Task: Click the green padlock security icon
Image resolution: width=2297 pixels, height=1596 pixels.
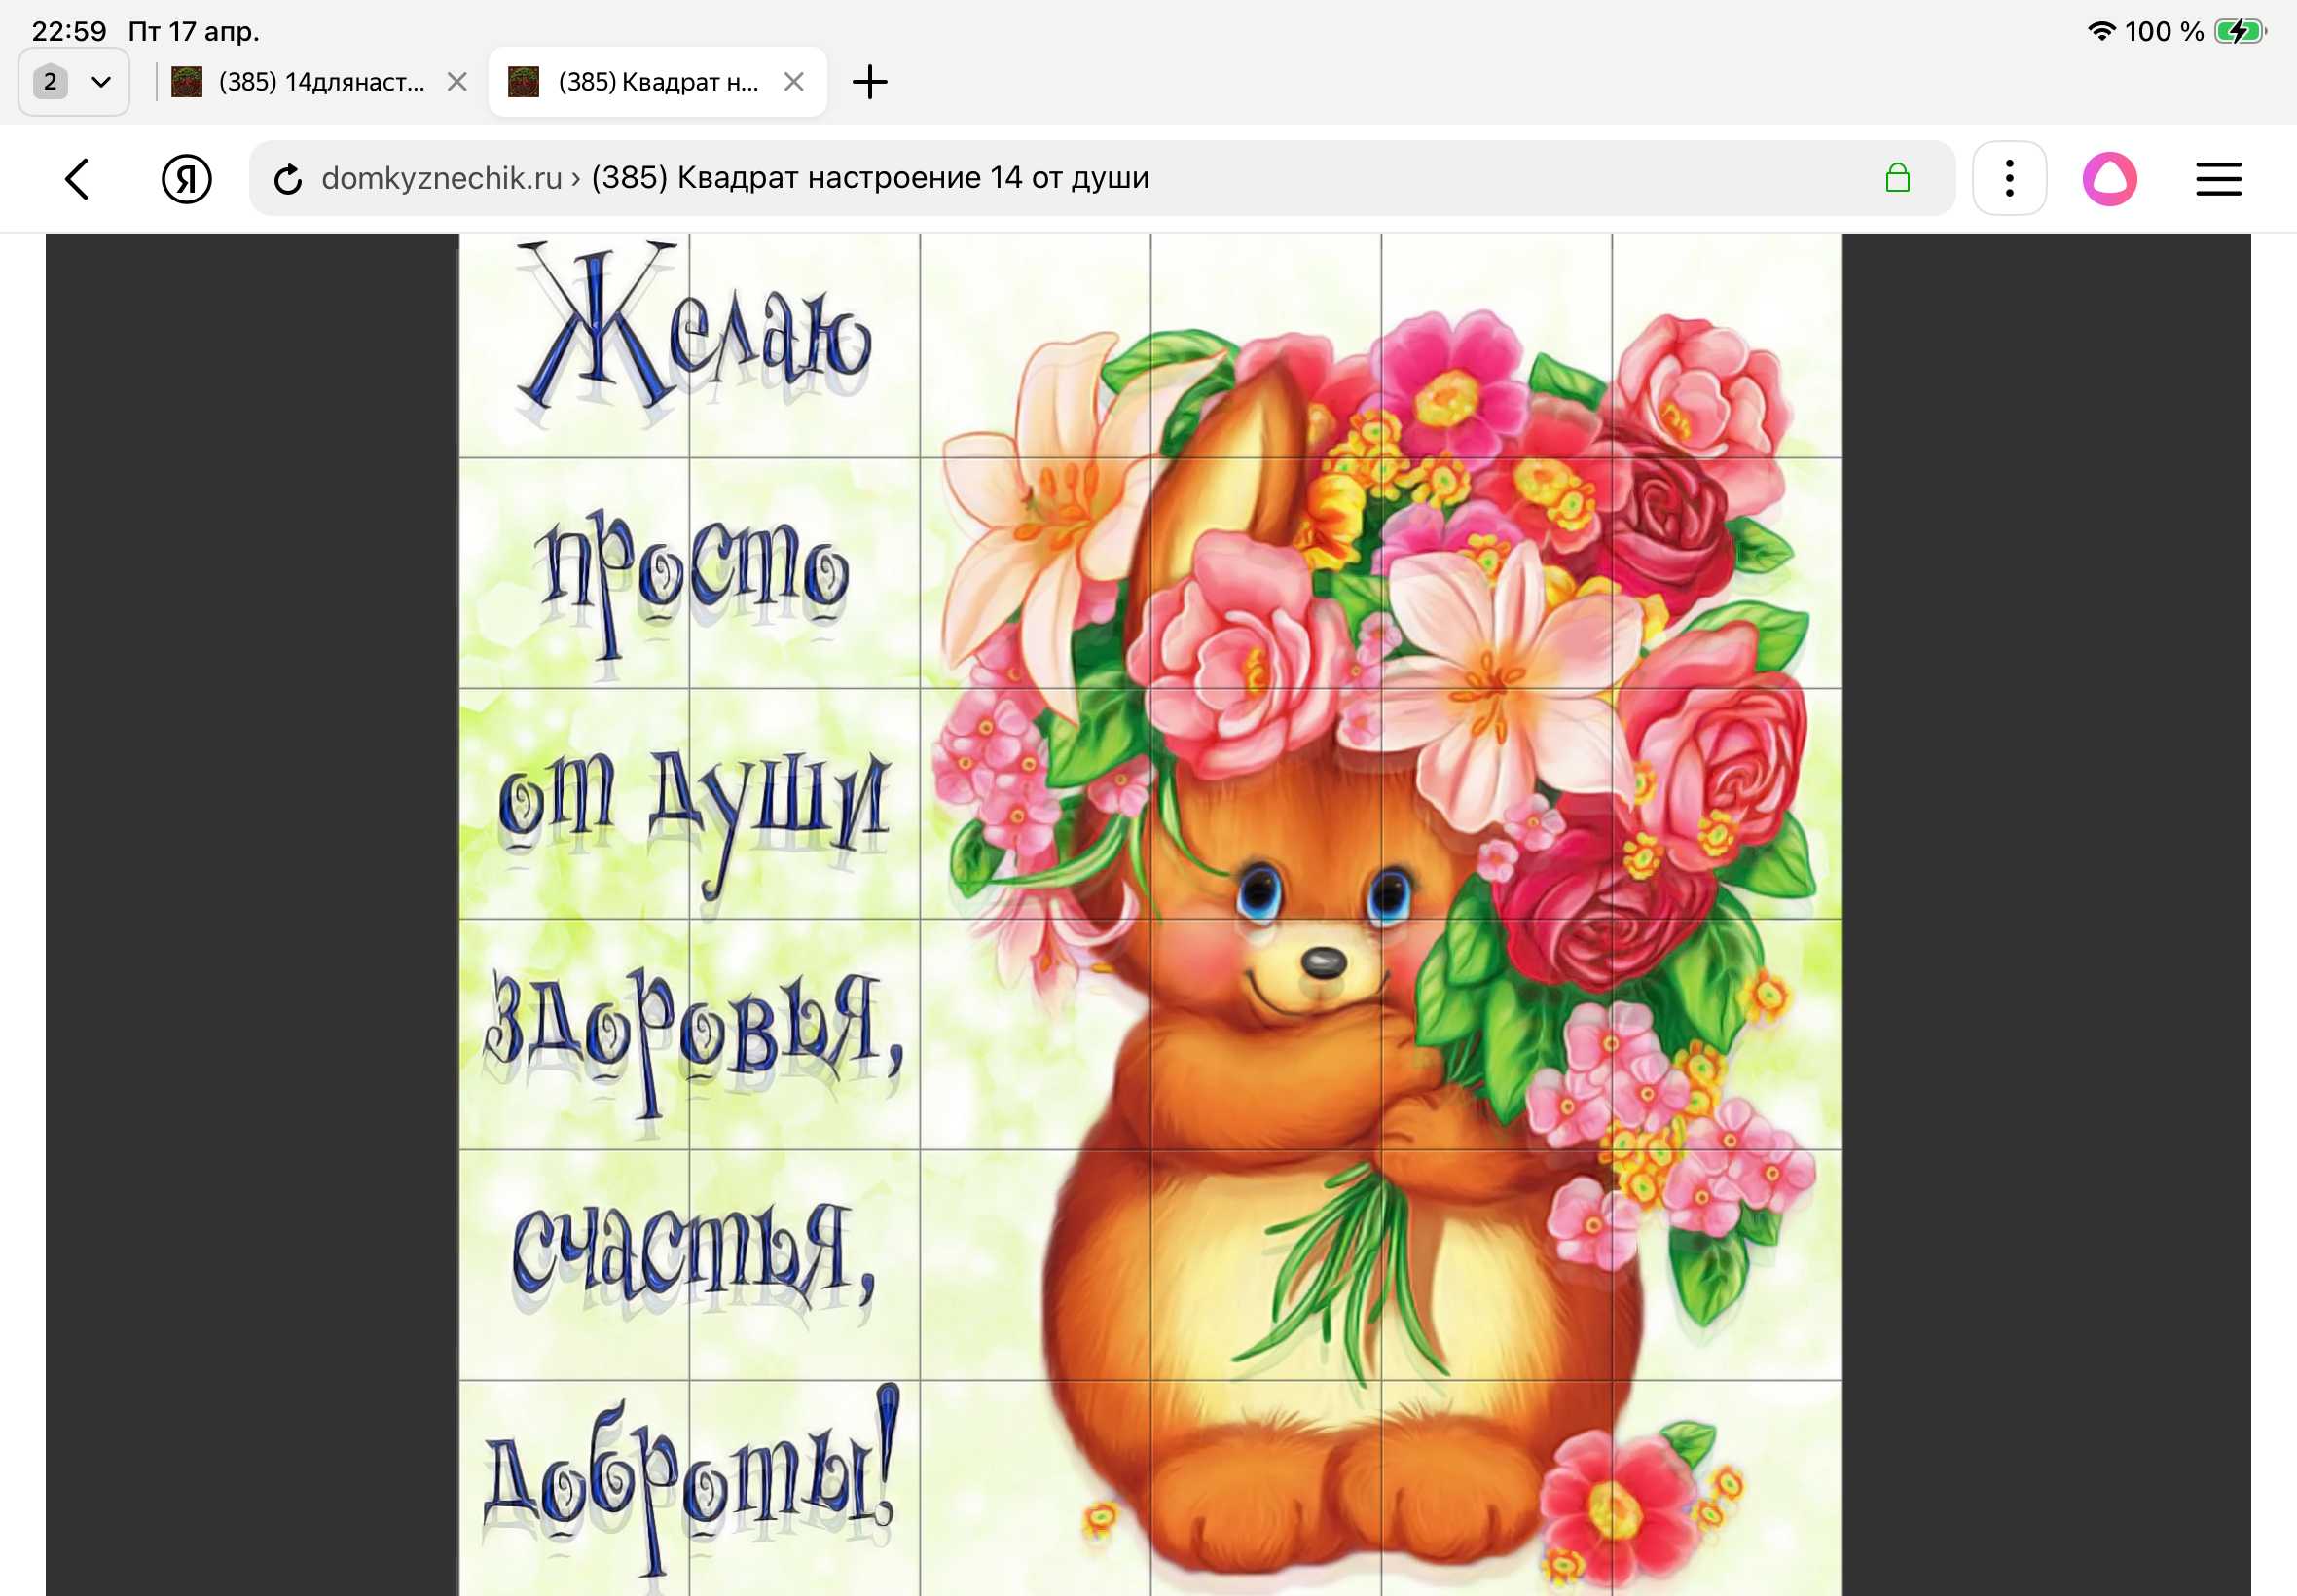Action: (1897, 179)
